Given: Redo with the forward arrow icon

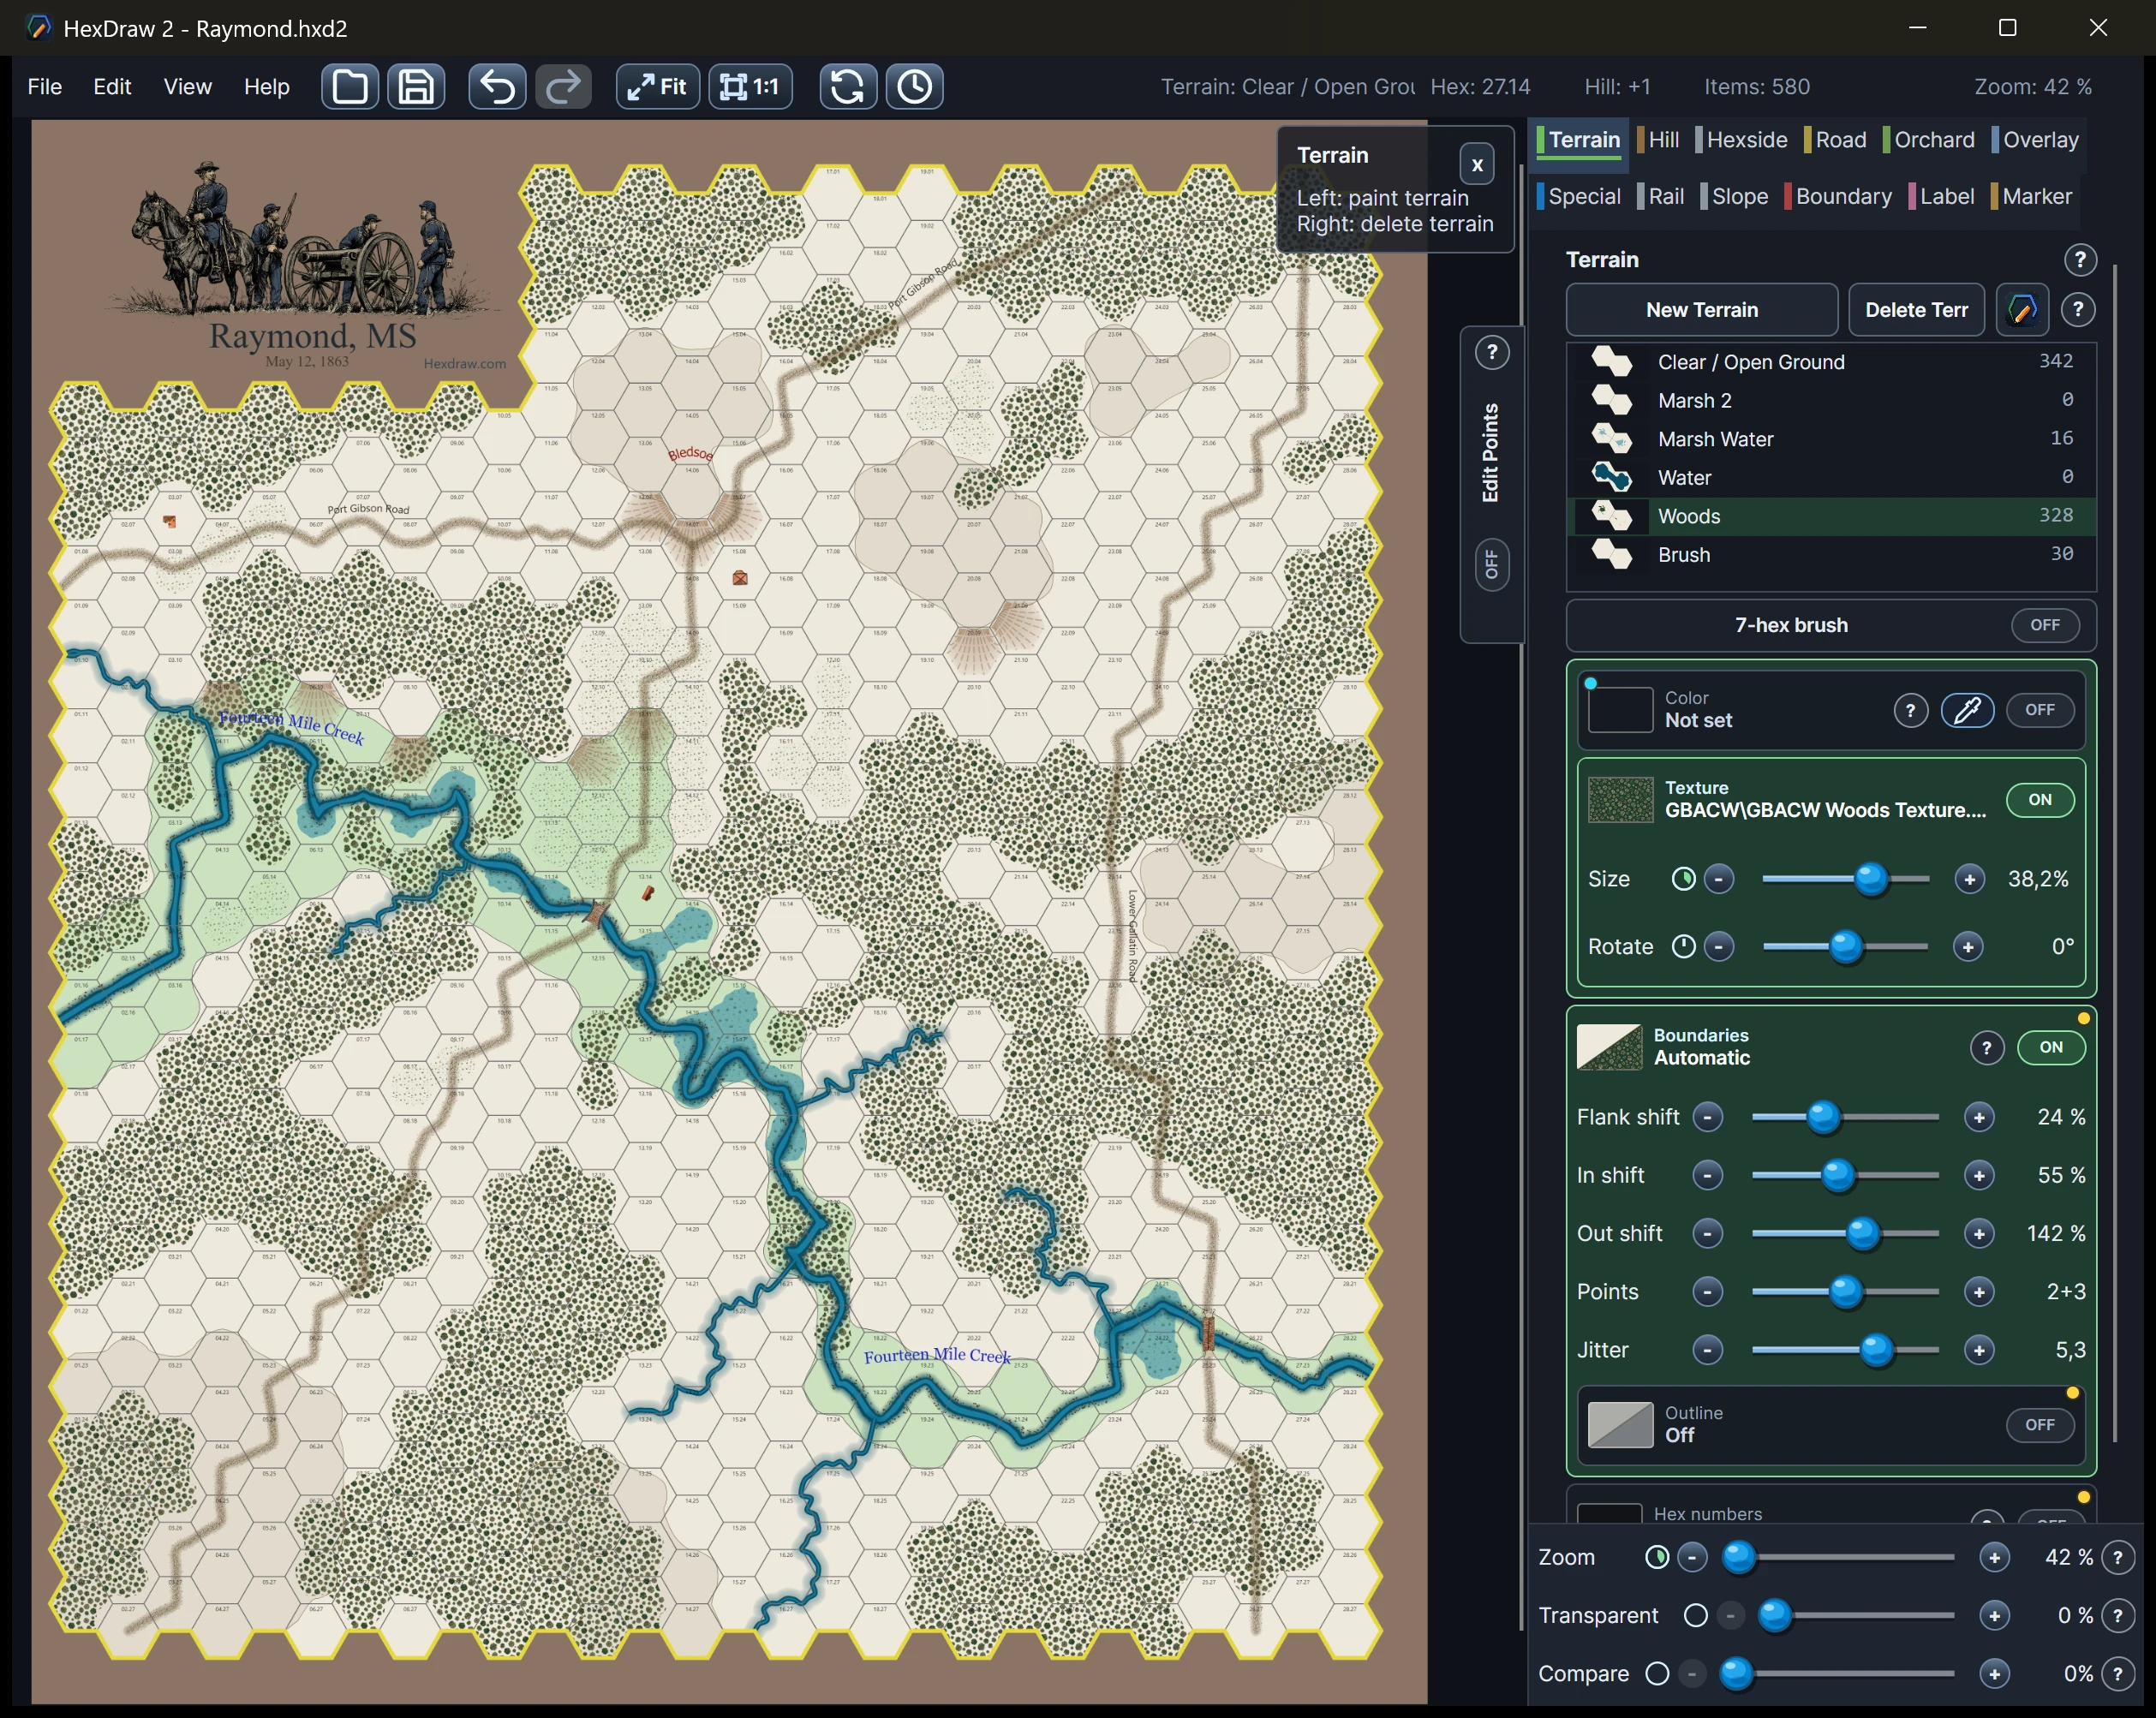Looking at the screenshot, I should [x=563, y=87].
